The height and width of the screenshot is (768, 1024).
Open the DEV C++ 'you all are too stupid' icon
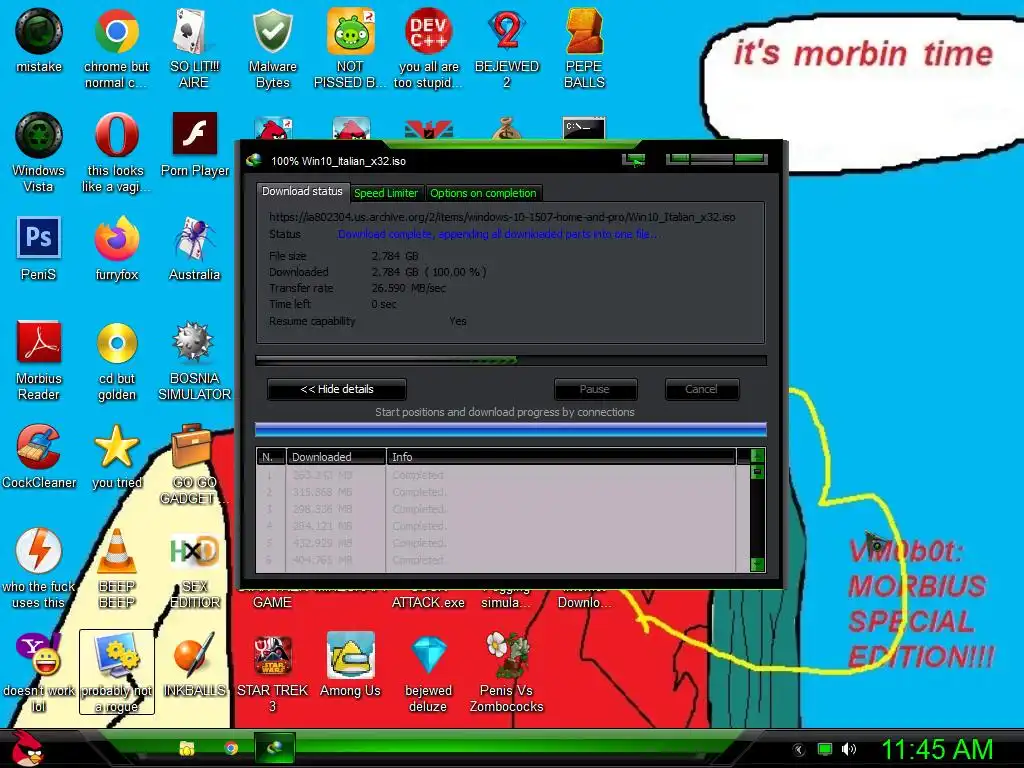pyautogui.click(x=428, y=49)
